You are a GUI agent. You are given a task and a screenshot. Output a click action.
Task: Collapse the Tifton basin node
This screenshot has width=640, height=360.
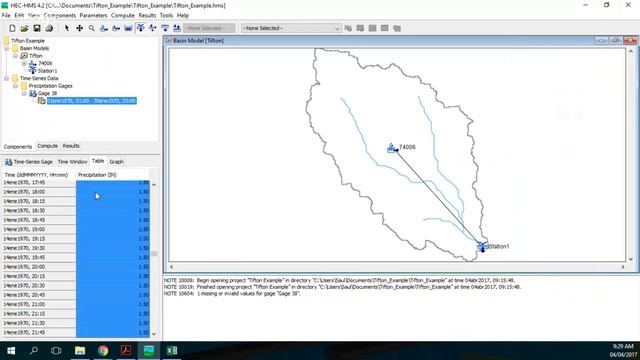click(x=16, y=56)
